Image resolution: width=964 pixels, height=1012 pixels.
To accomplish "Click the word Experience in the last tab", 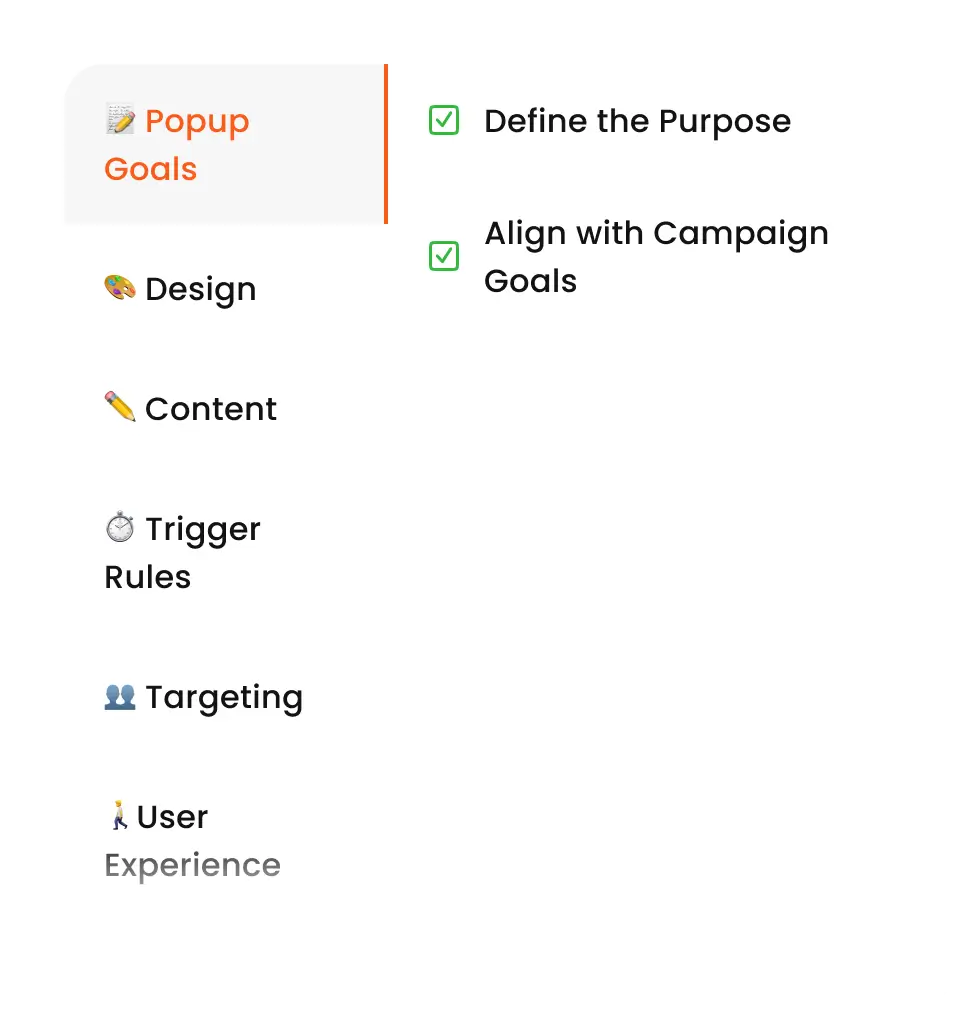I will point(192,865).
